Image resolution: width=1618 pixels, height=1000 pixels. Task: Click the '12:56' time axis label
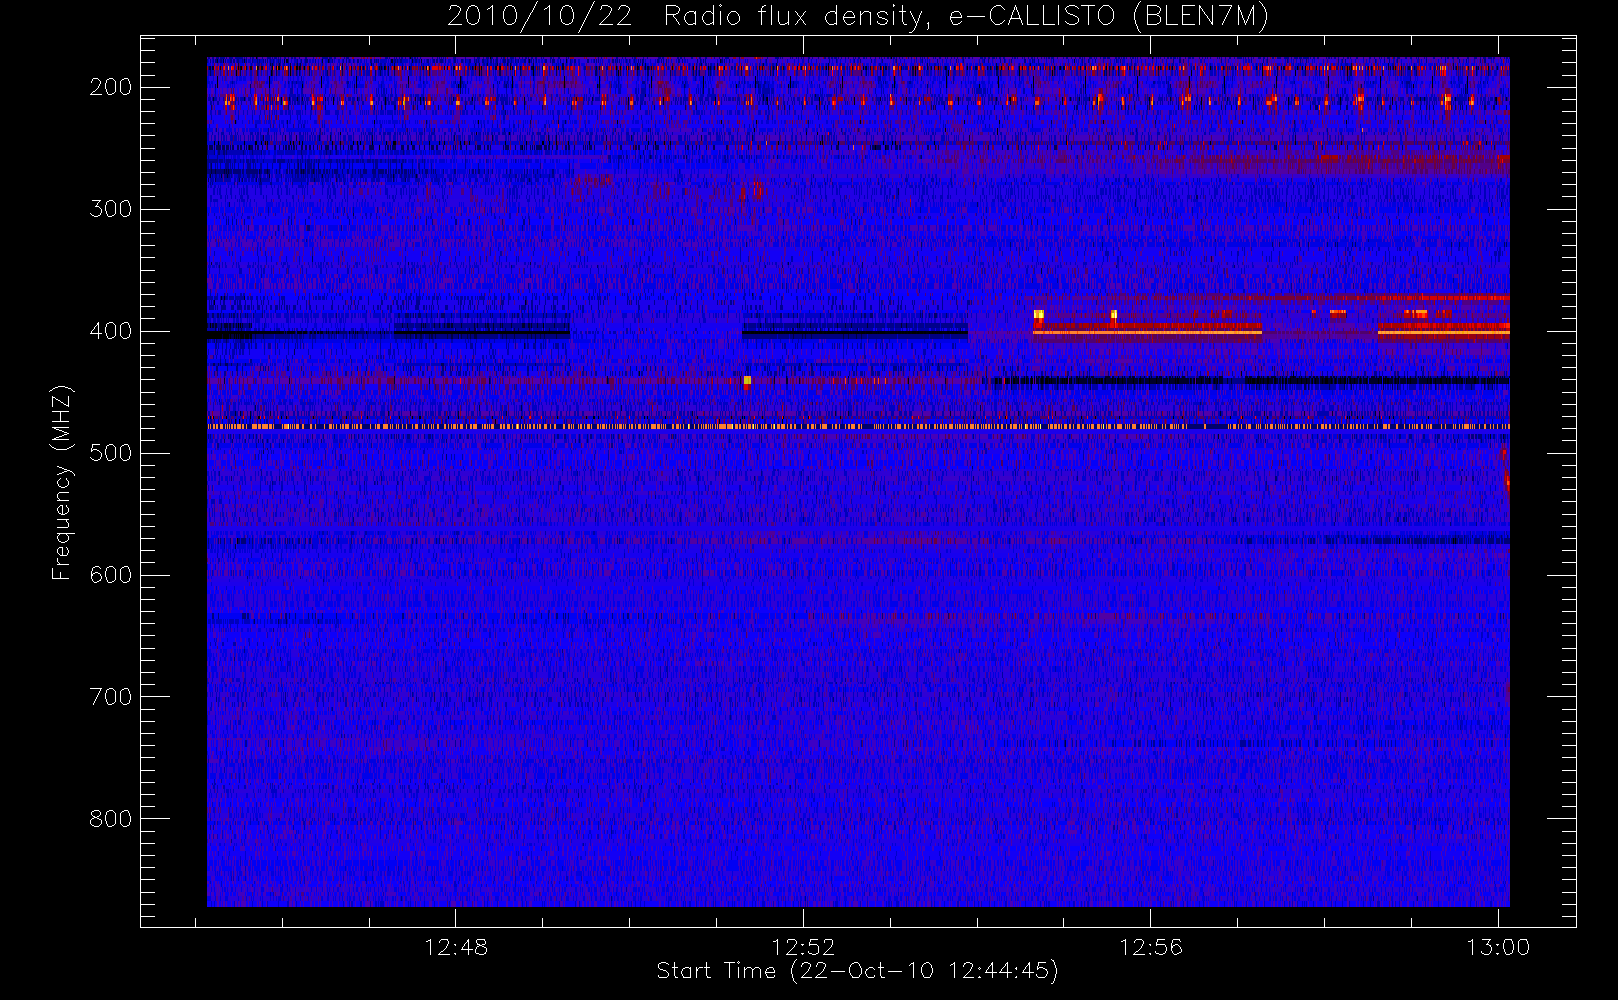click(x=1150, y=947)
